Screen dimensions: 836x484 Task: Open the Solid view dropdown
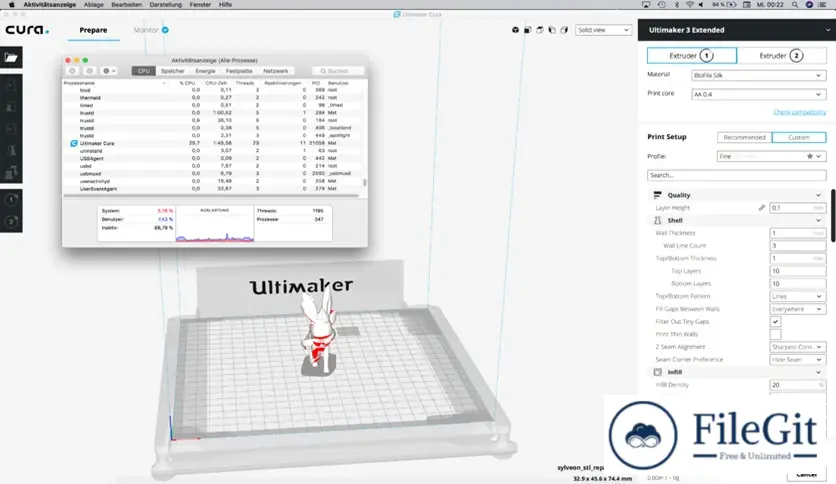pyautogui.click(x=604, y=30)
